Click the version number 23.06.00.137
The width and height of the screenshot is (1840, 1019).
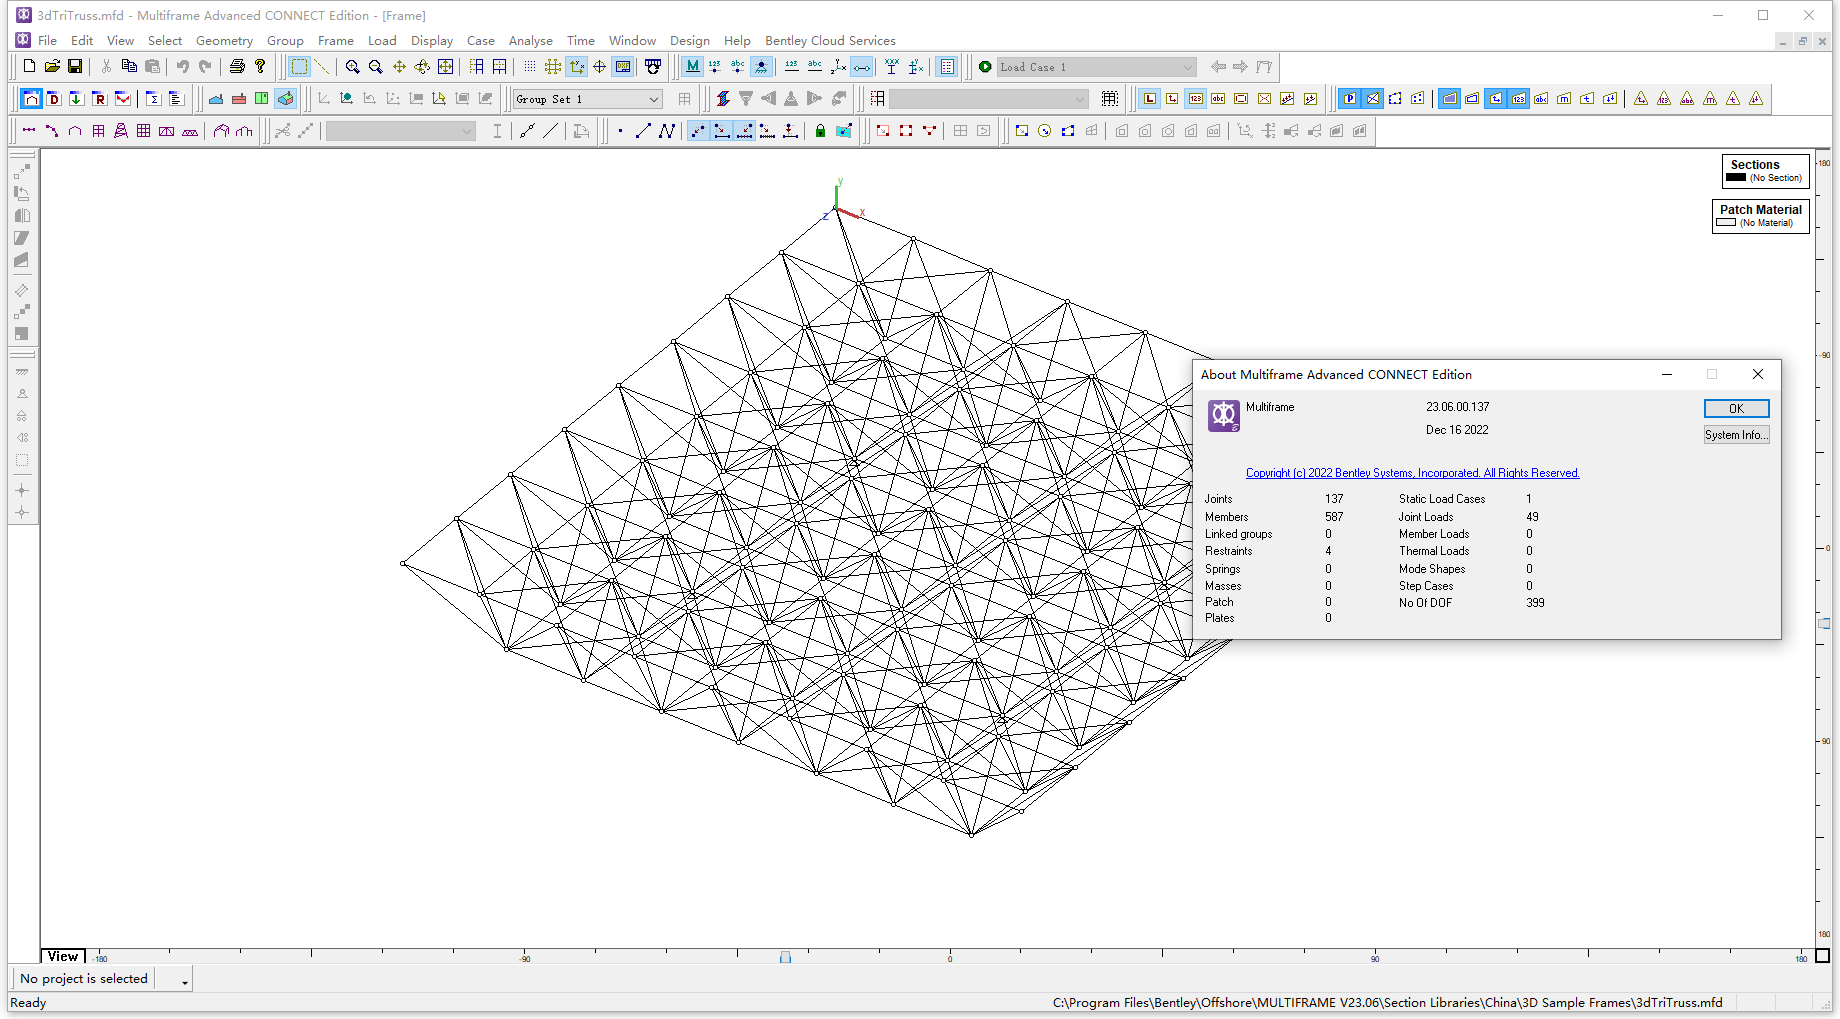tap(1457, 407)
